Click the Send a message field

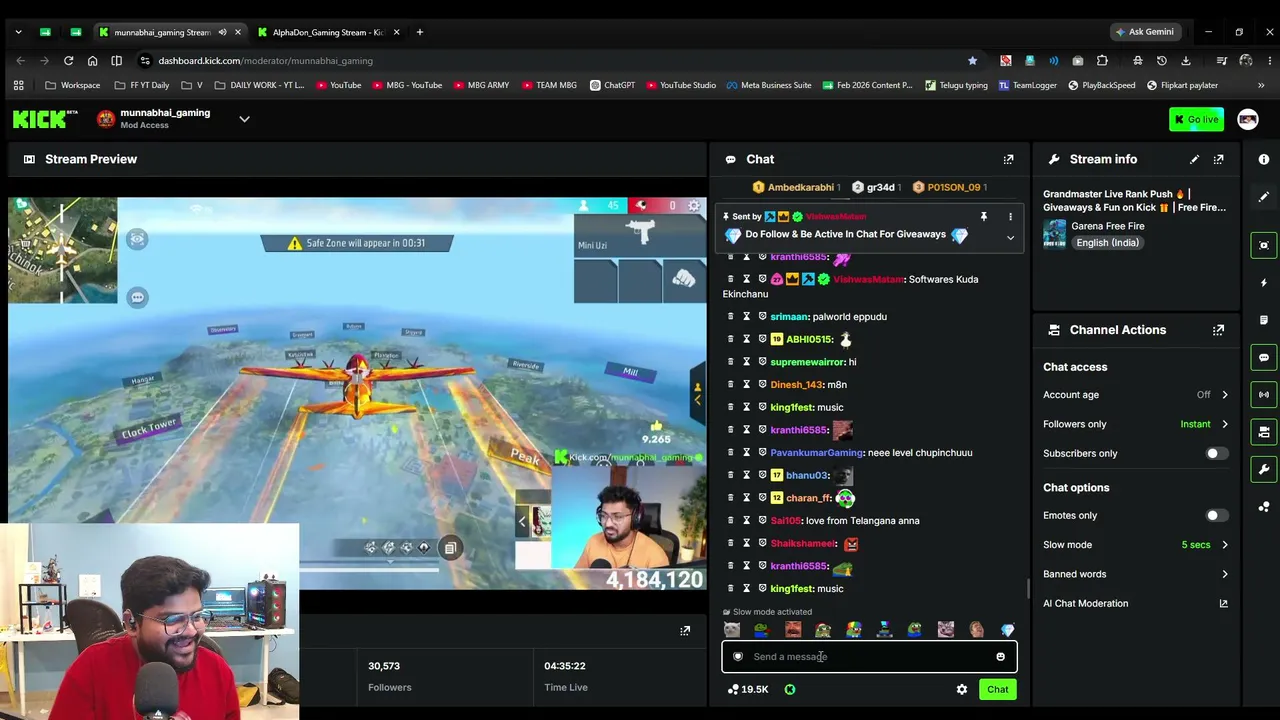pos(869,657)
